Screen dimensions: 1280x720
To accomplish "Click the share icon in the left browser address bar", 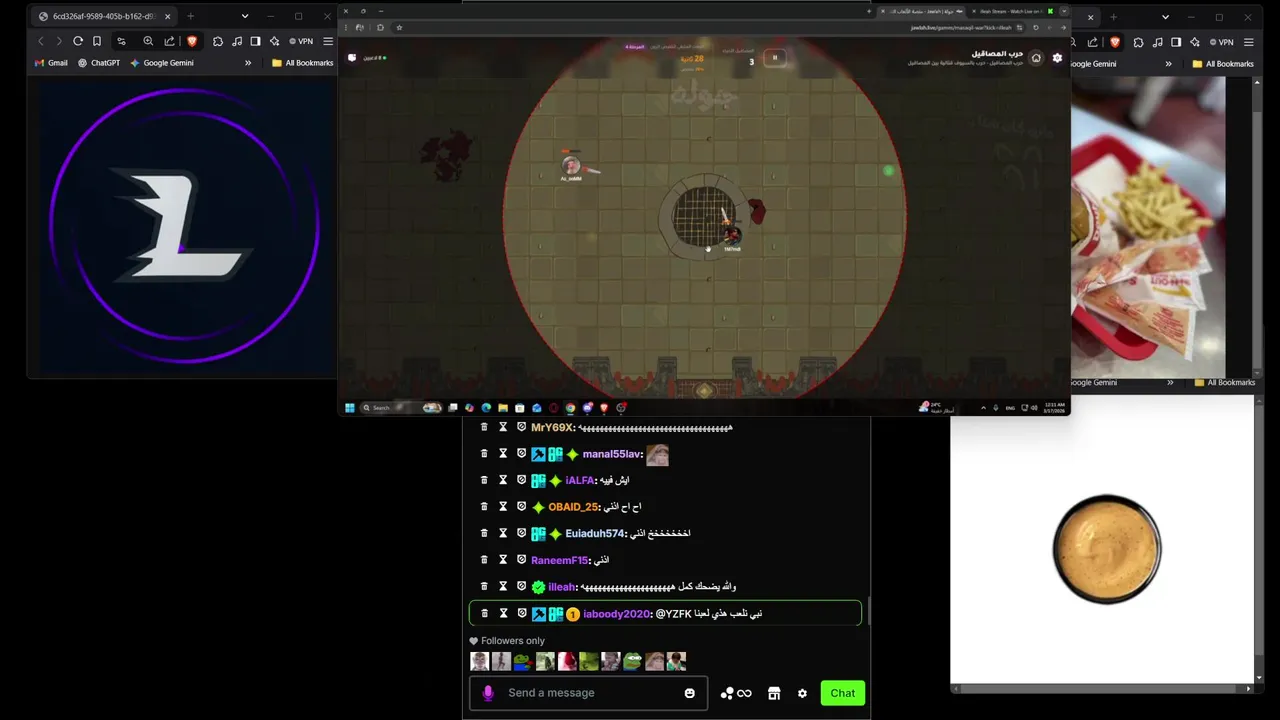I will pos(169,41).
